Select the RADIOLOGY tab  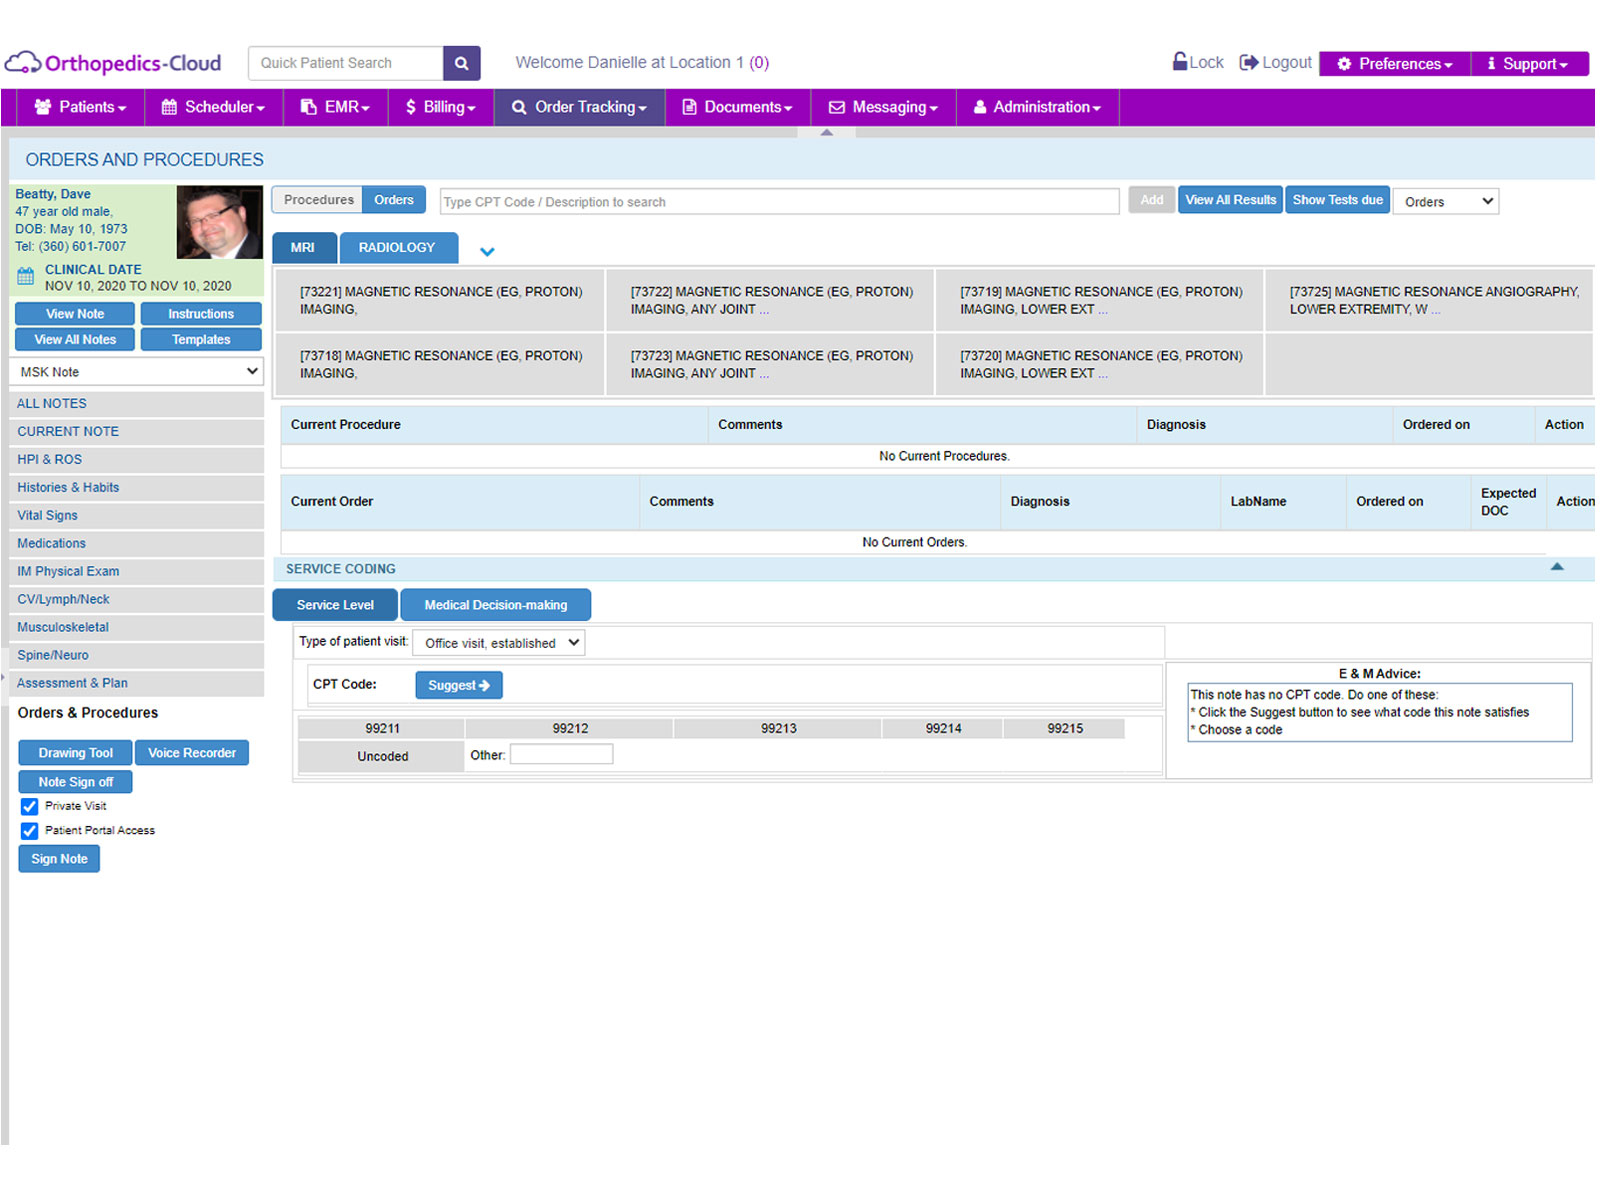[397, 247]
